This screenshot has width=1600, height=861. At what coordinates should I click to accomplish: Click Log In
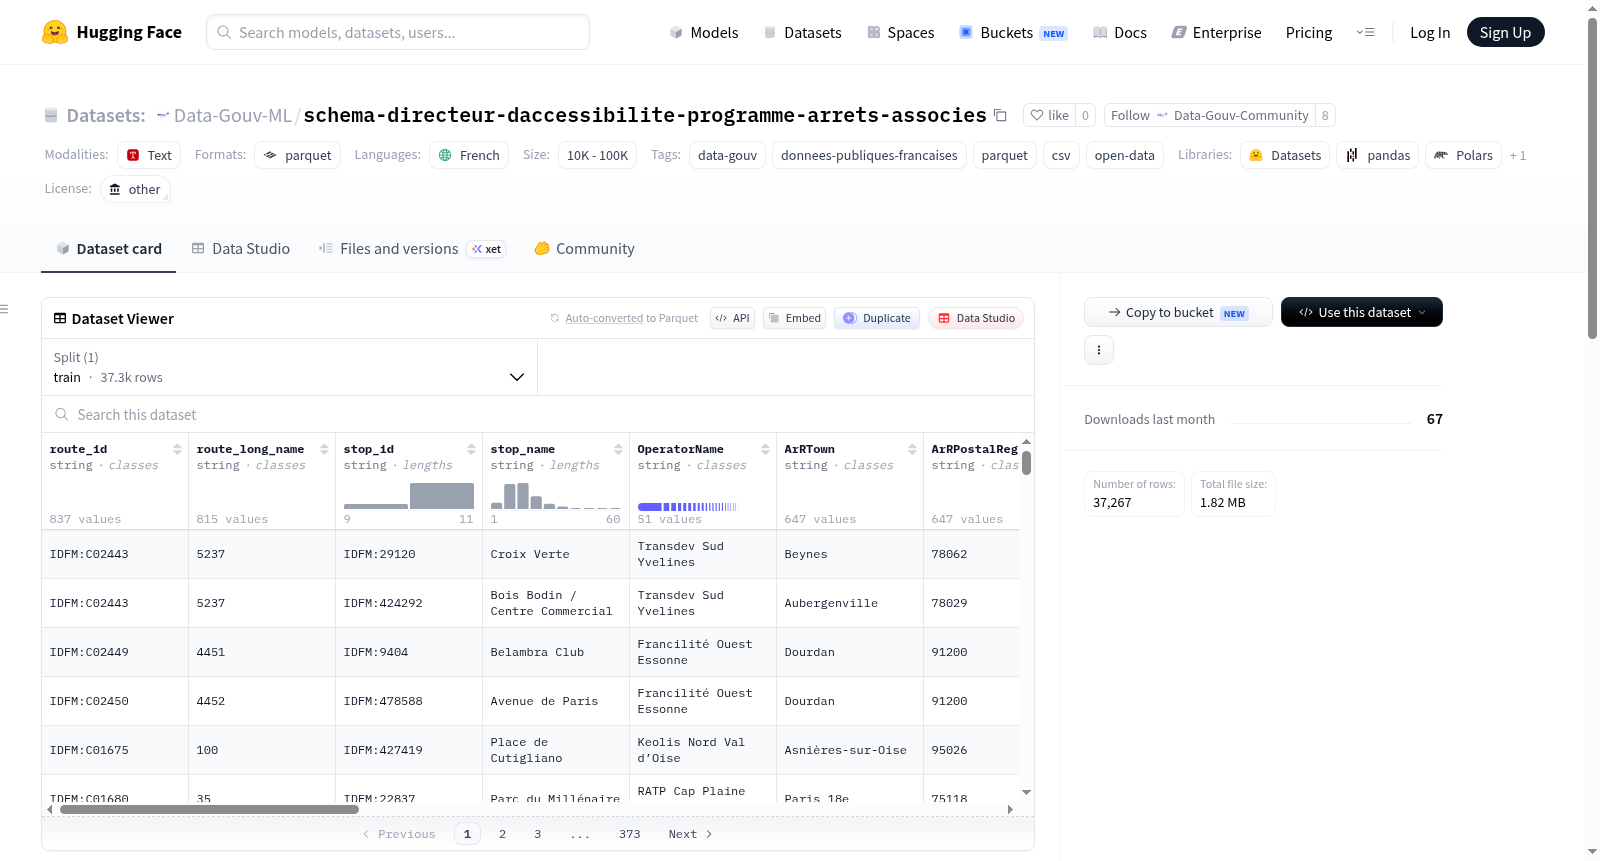point(1430,32)
